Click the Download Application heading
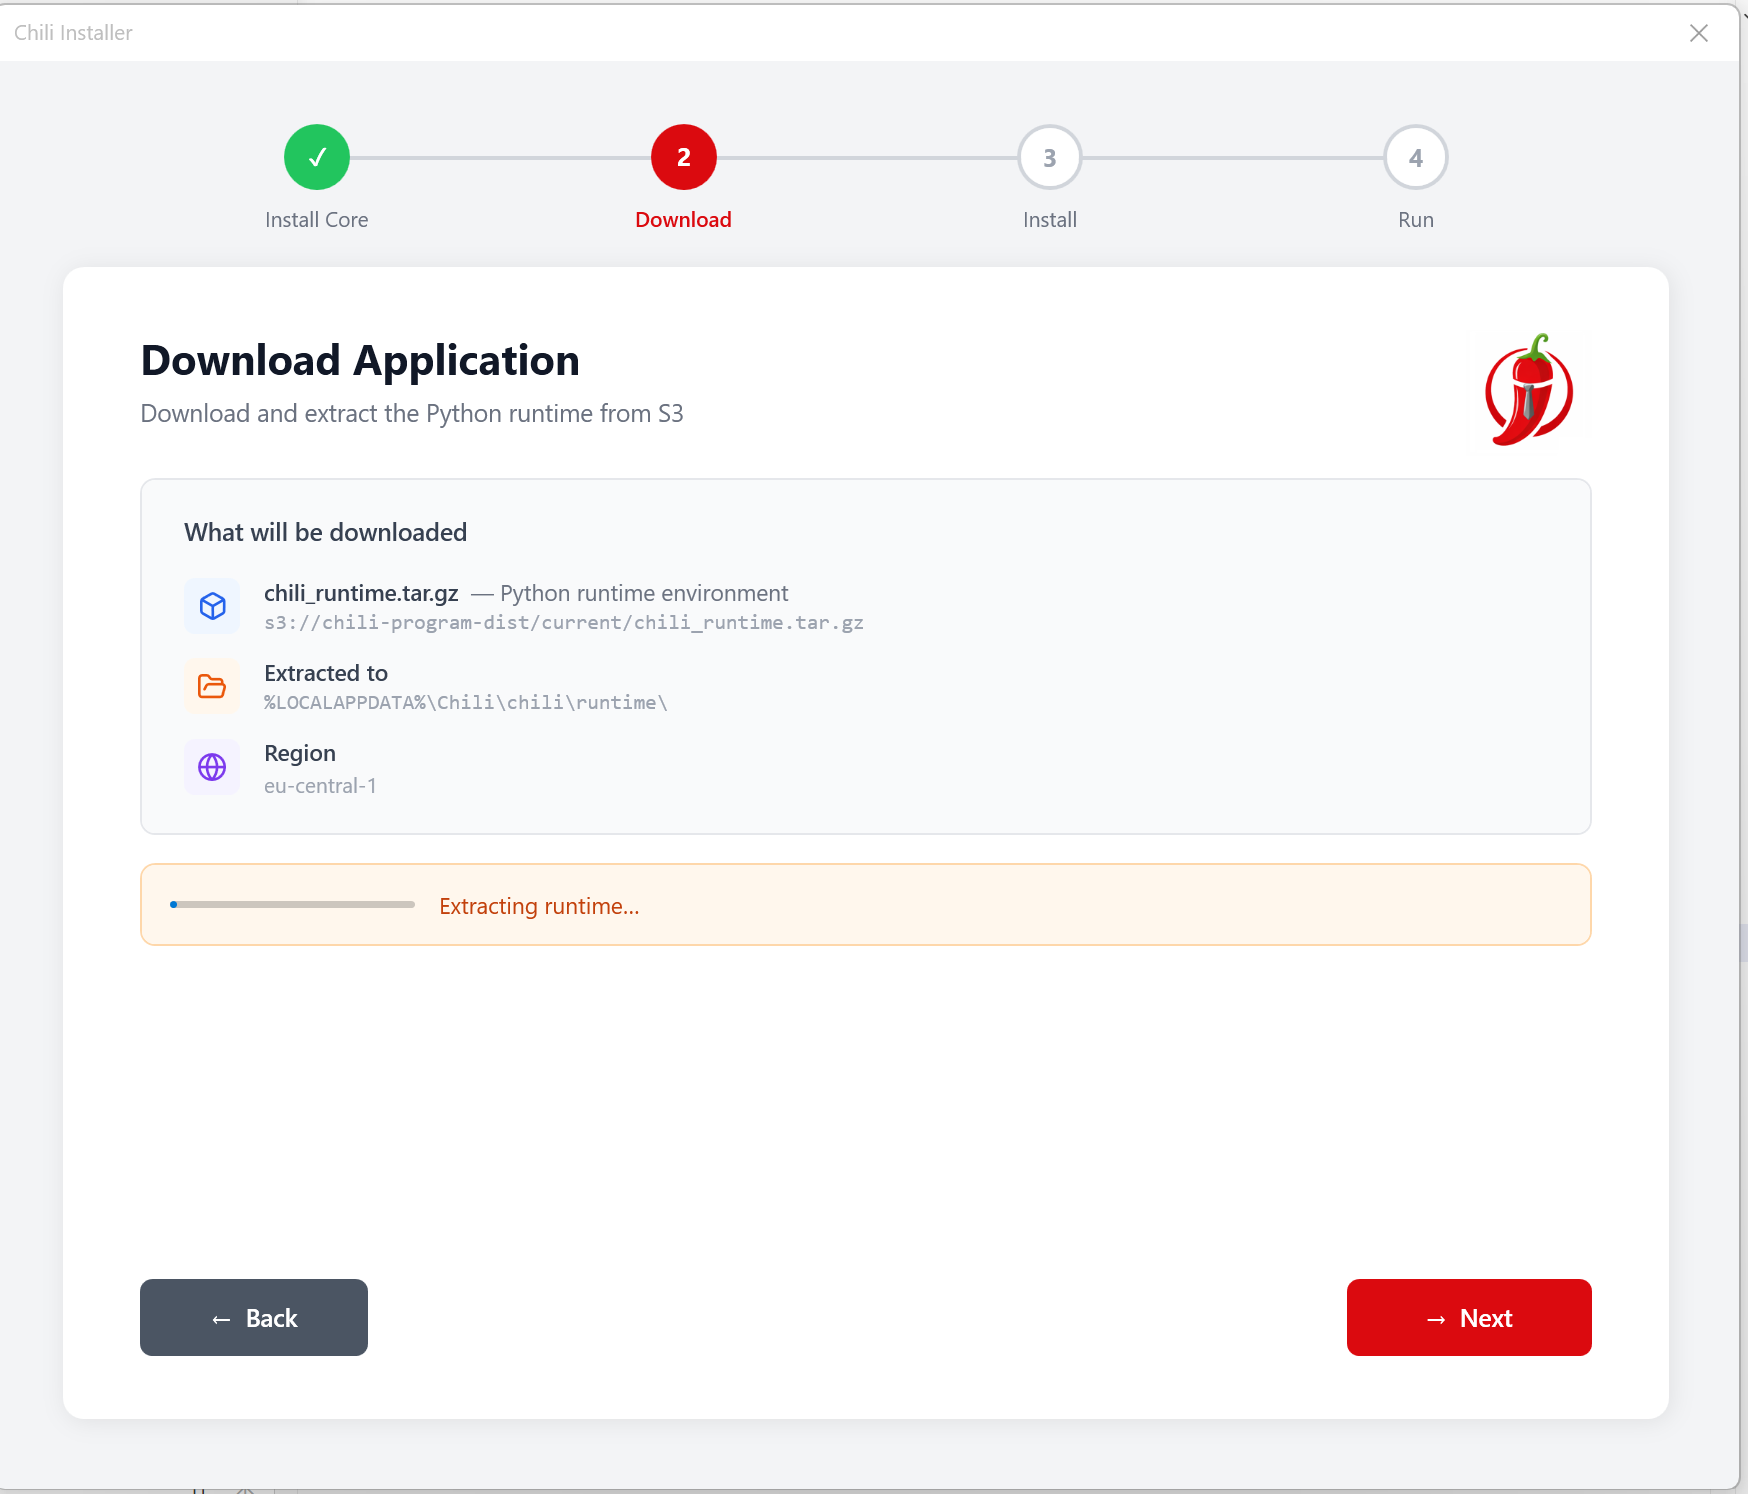Viewport: 1748px width, 1494px height. 360,360
